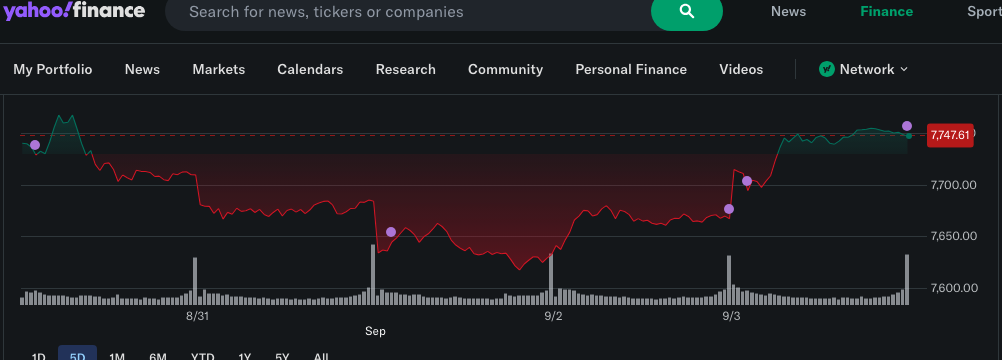
Task: Open the Community menu
Action: click(x=505, y=69)
